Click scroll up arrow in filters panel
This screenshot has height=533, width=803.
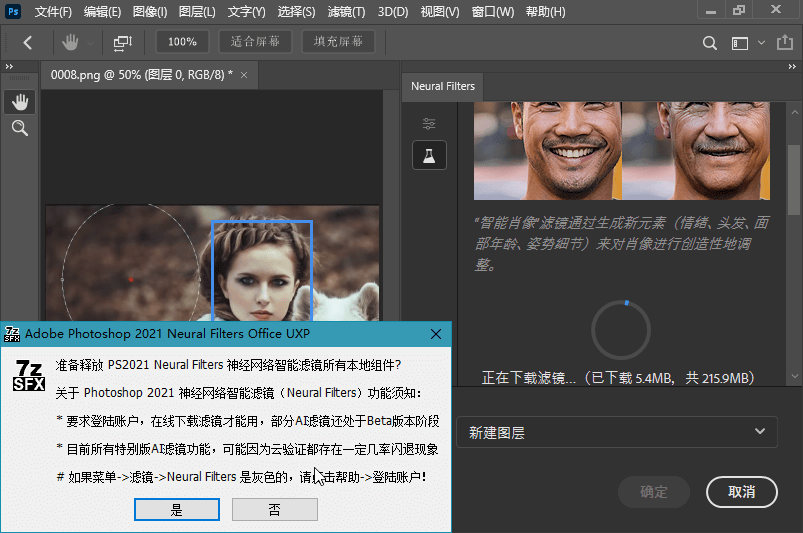pyautogui.click(x=794, y=112)
